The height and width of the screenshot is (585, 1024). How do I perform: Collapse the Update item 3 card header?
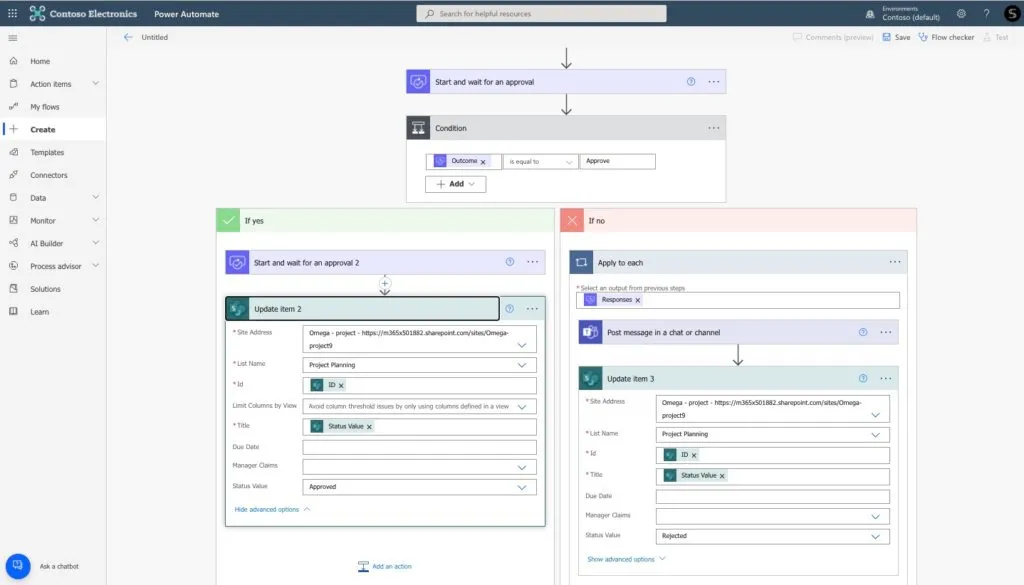[738, 378]
